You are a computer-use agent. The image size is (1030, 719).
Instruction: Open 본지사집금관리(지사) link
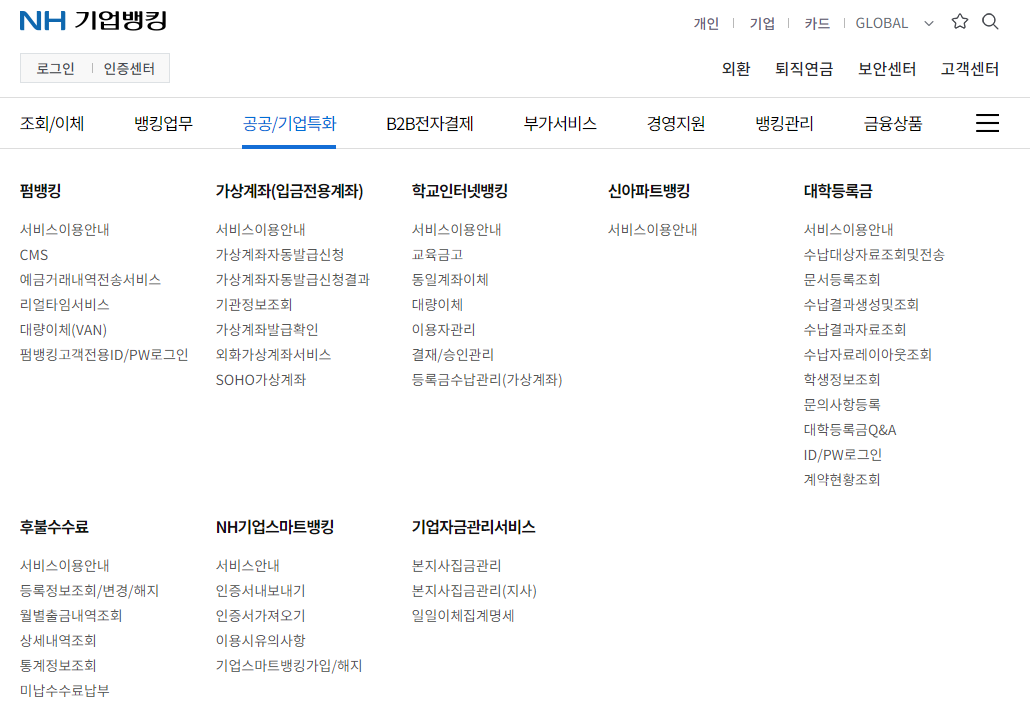coord(474,591)
